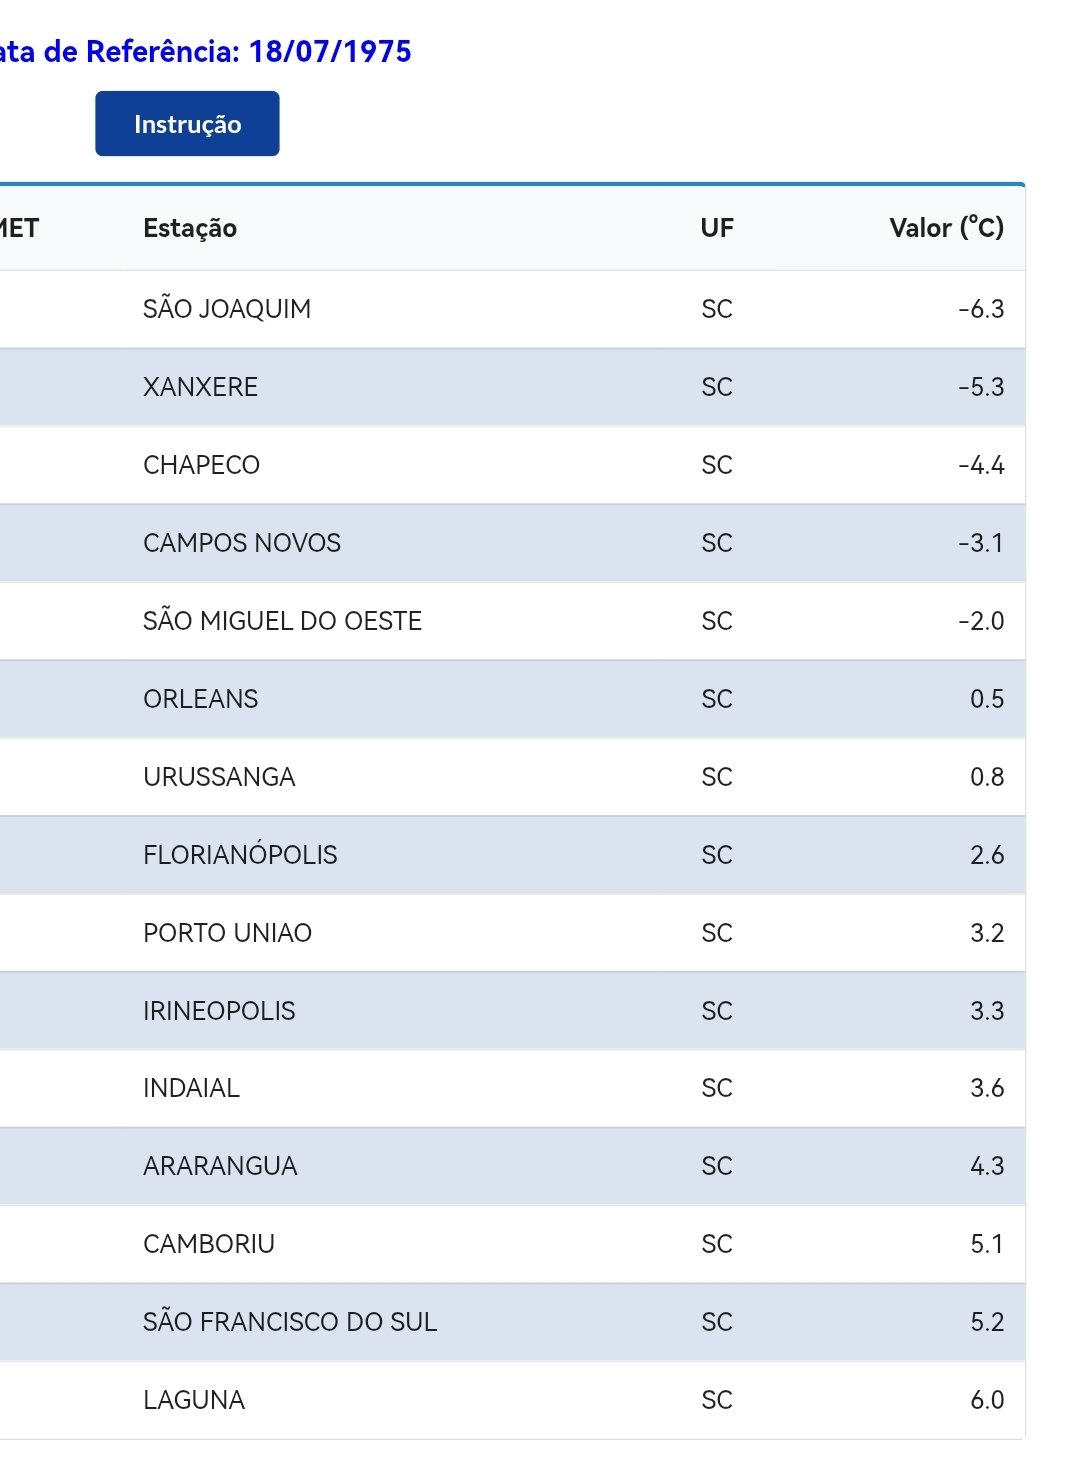The width and height of the screenshot is (1080, 1458).
Task: Click the CHAPECO station name
Action: click(201, 465)
